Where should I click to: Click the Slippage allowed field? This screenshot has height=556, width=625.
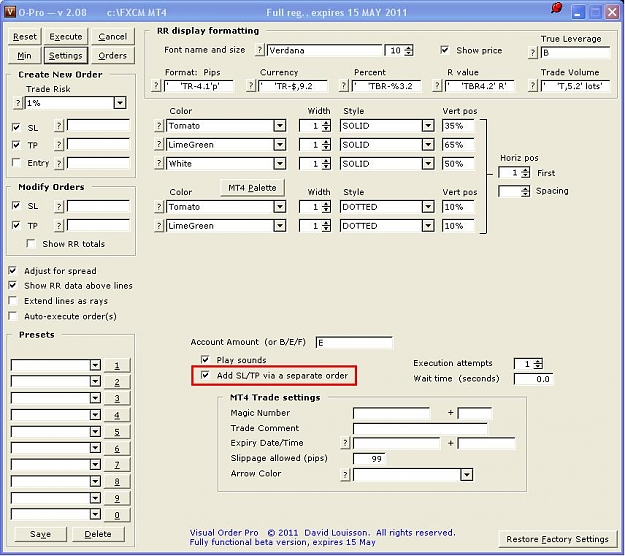pos(369,458)
